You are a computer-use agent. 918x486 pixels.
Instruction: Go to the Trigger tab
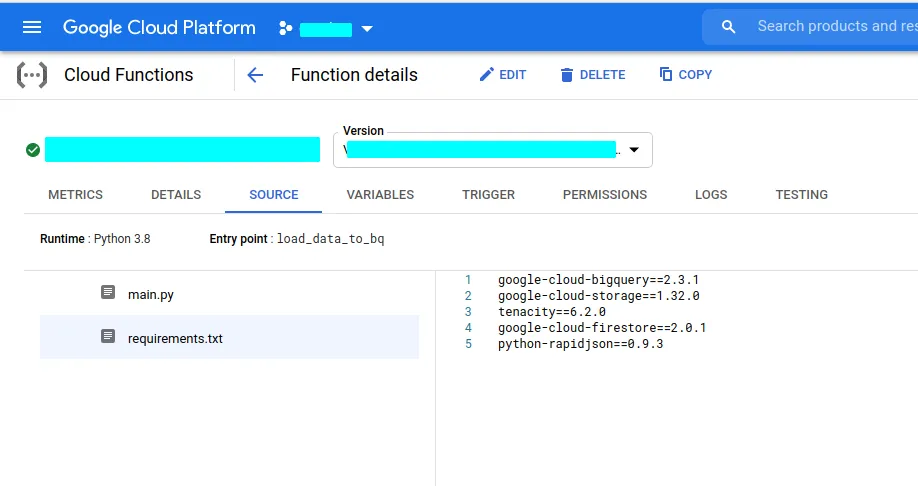(488, 195)
